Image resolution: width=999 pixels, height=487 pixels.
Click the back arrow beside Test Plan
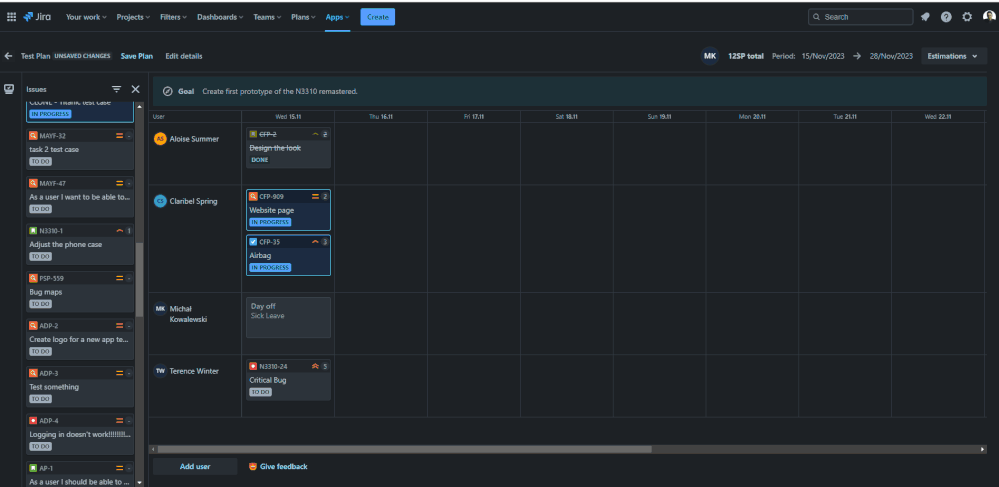[9, 56]
